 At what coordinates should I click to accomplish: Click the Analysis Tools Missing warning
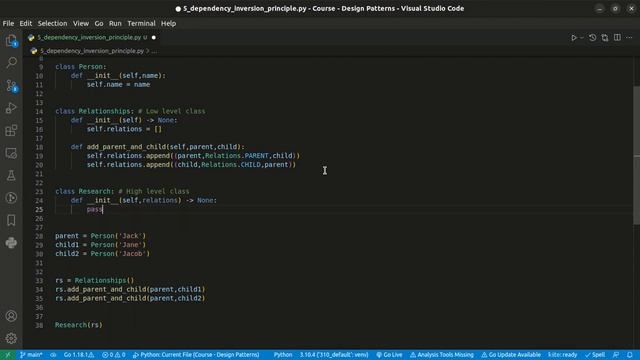(x=442, y=355)
